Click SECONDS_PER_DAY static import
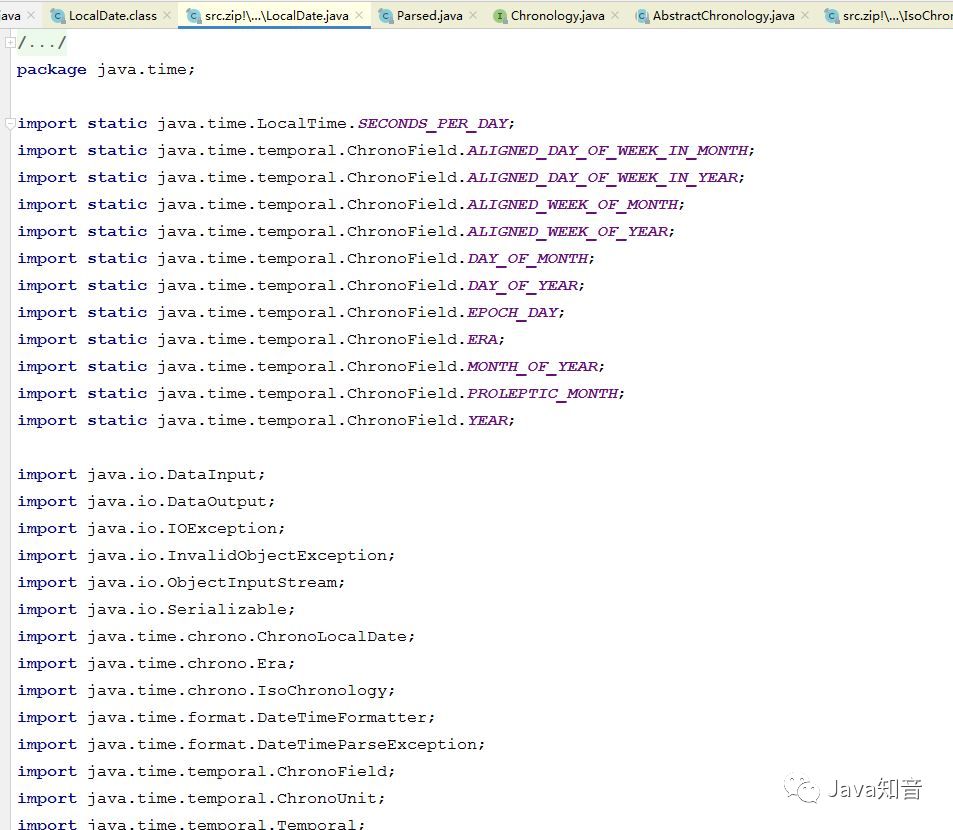 point(433,123)
